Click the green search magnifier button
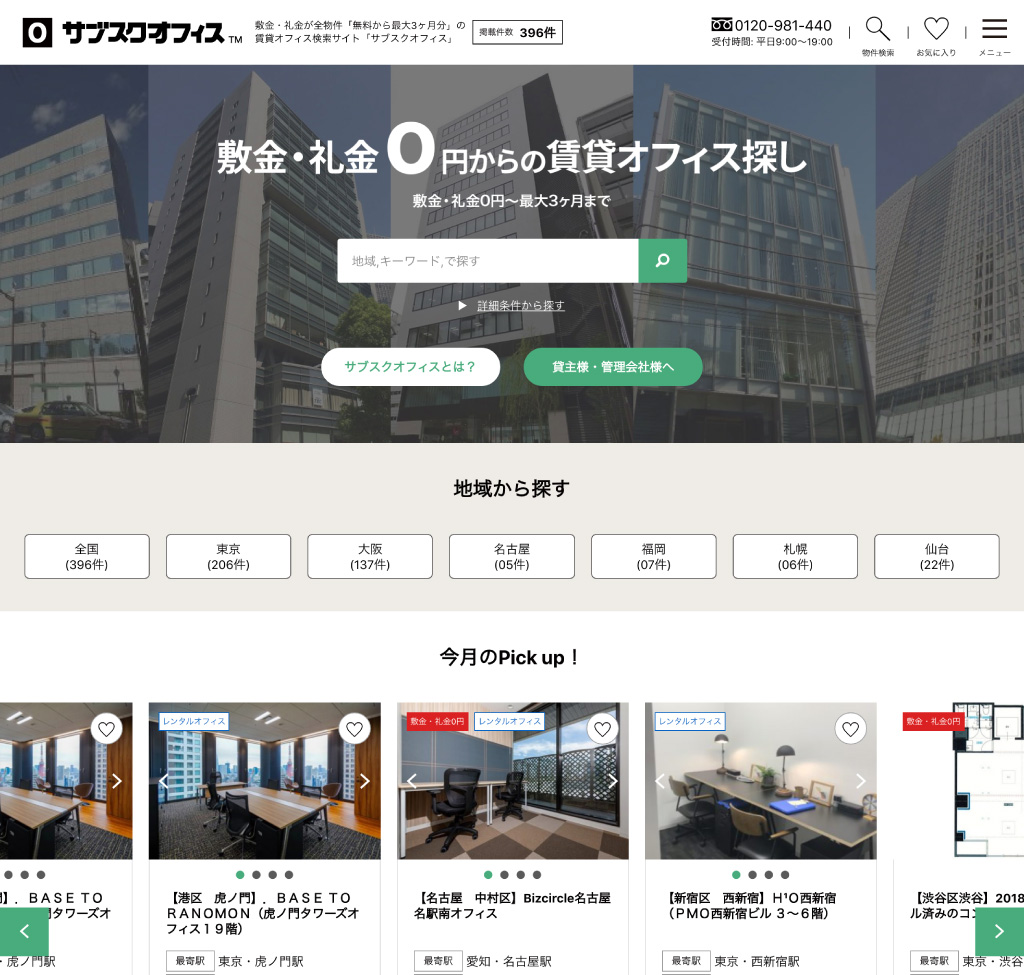Screen dimensions: 1024x975 click(x=662, y=261)
